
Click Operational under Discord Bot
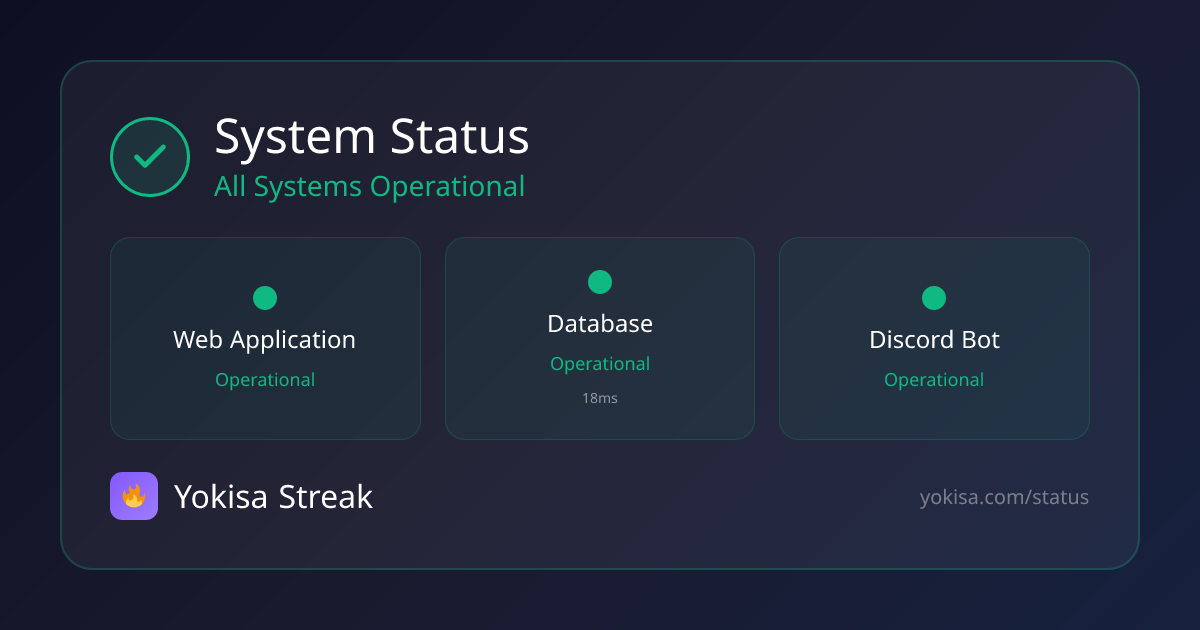(934, 380)
